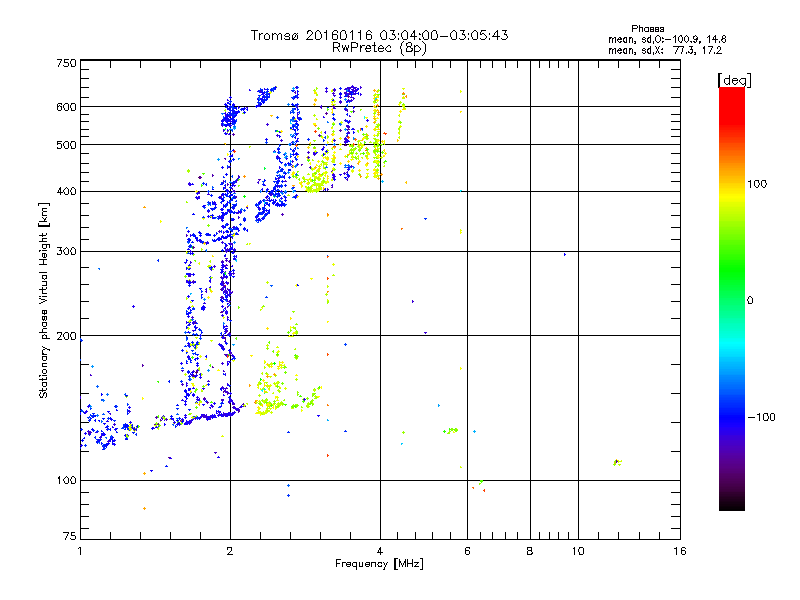Select the '400' height tick label
The image size is (800, 600).
66,192
